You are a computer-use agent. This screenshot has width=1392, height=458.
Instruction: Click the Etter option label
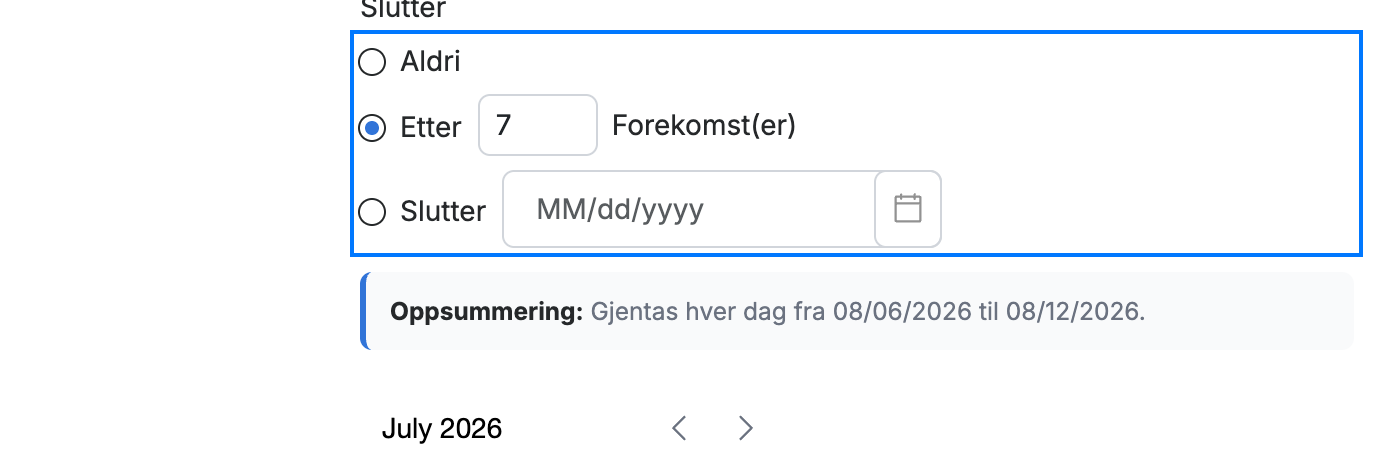pyautogui.click(x=431, y=128)
